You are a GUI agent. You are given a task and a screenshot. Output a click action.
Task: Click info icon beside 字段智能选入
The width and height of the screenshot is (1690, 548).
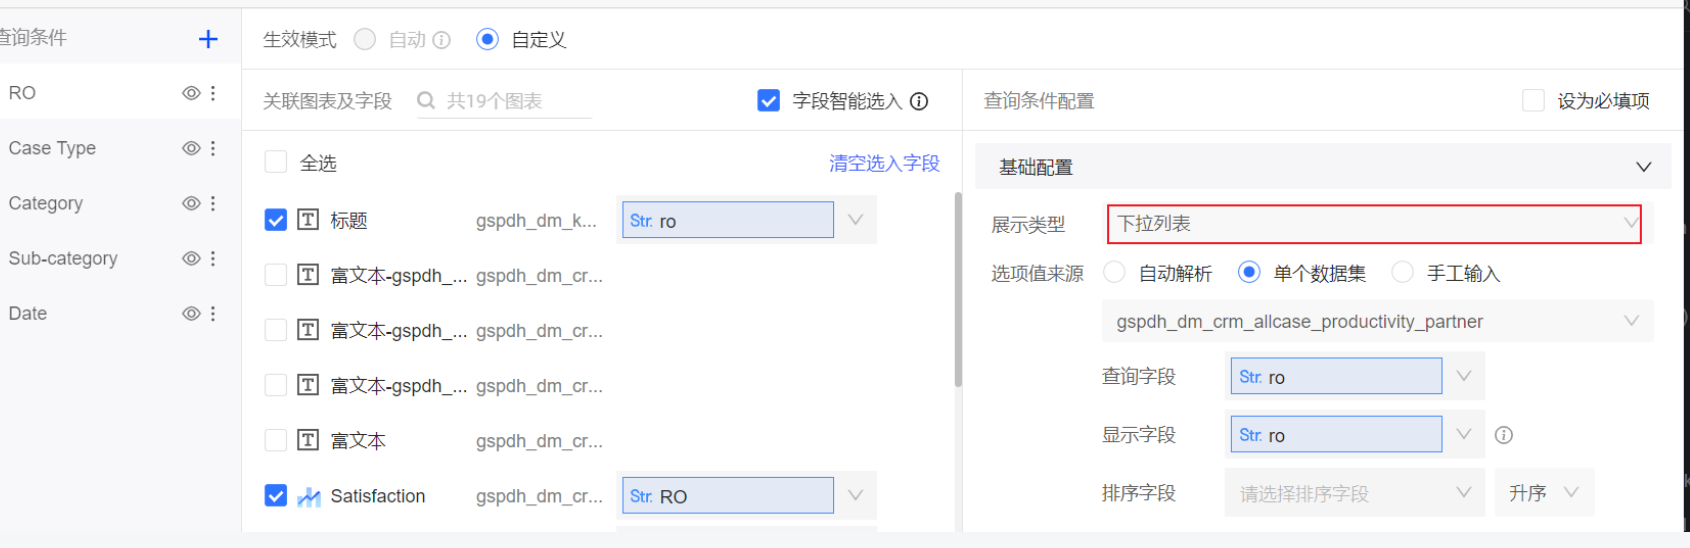click(x=919, y=101)
